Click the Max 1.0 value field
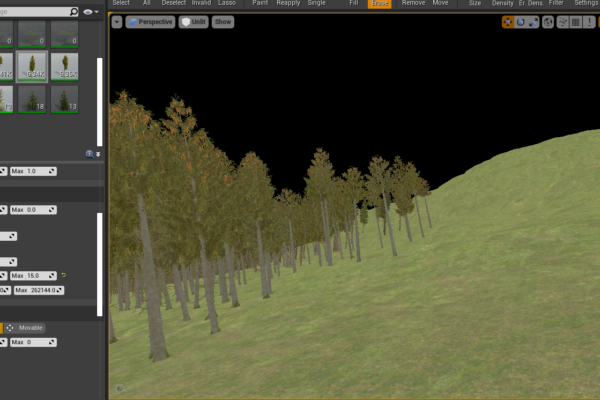Screen dimensions: 600x400 (x=33, y=171)
